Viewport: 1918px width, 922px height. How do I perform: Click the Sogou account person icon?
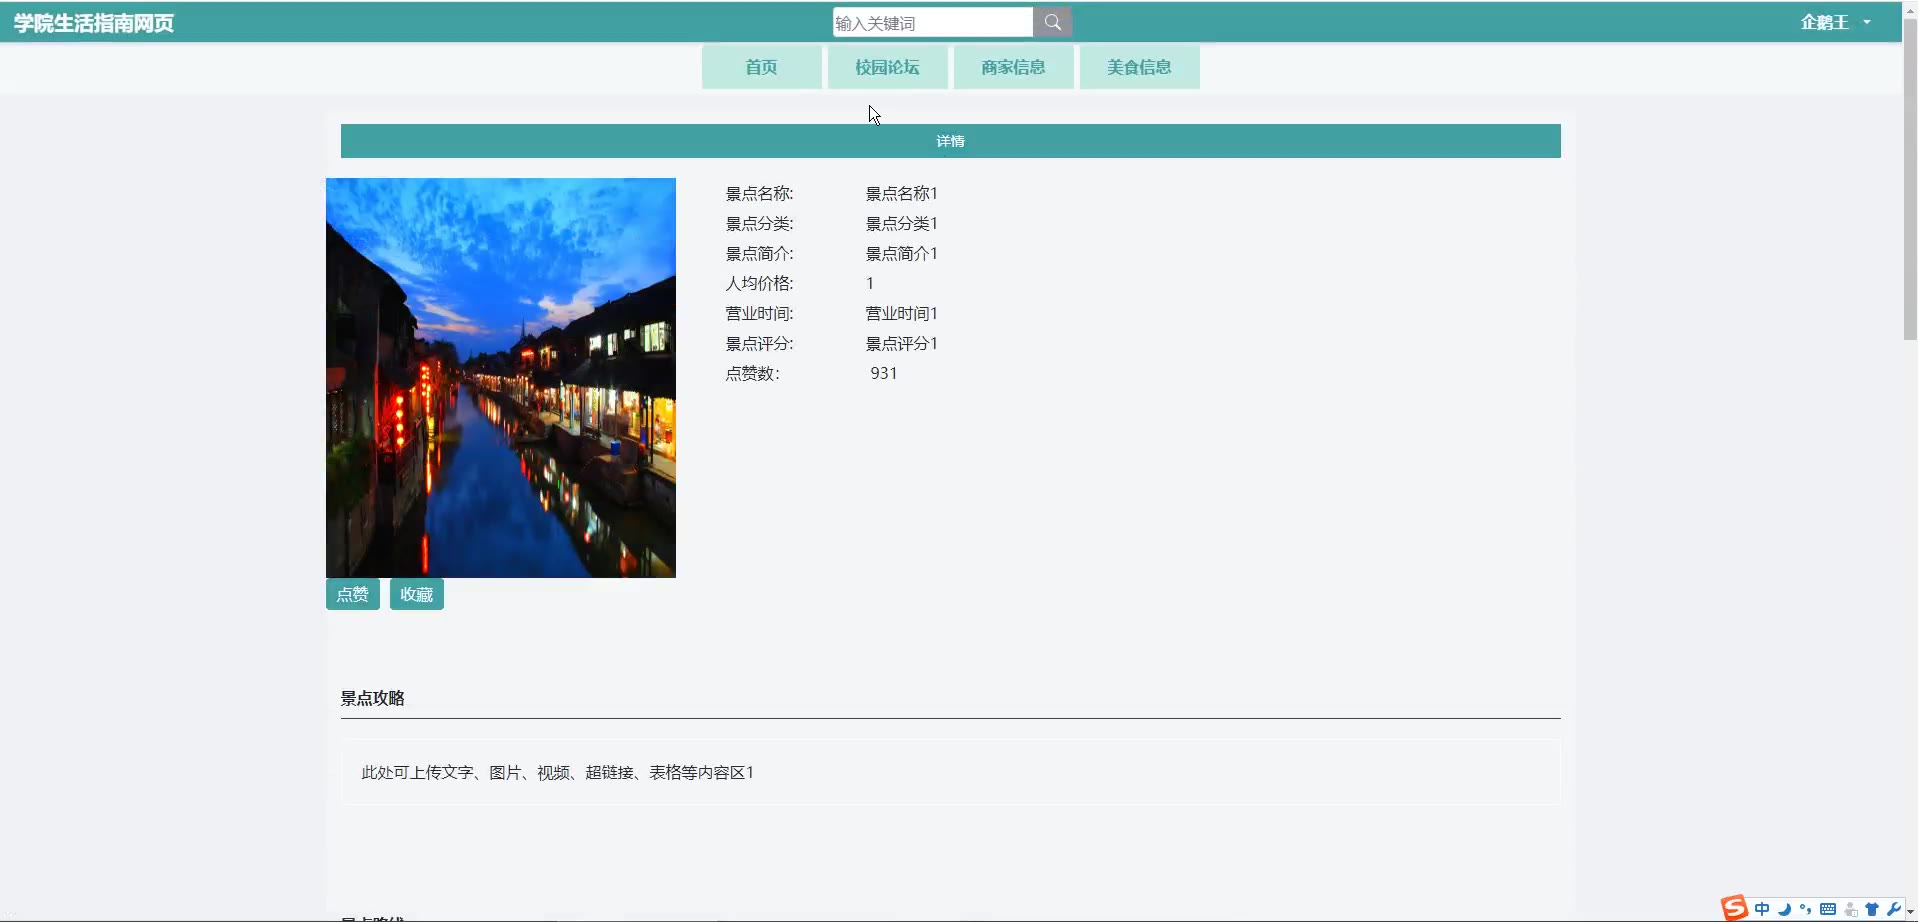coord(1851,909)
